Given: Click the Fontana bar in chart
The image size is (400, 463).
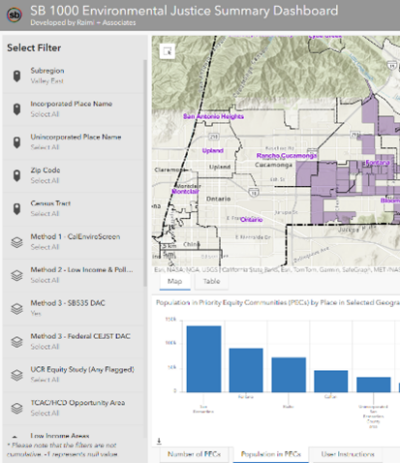Looking at the screenshot, I should 246,370.
